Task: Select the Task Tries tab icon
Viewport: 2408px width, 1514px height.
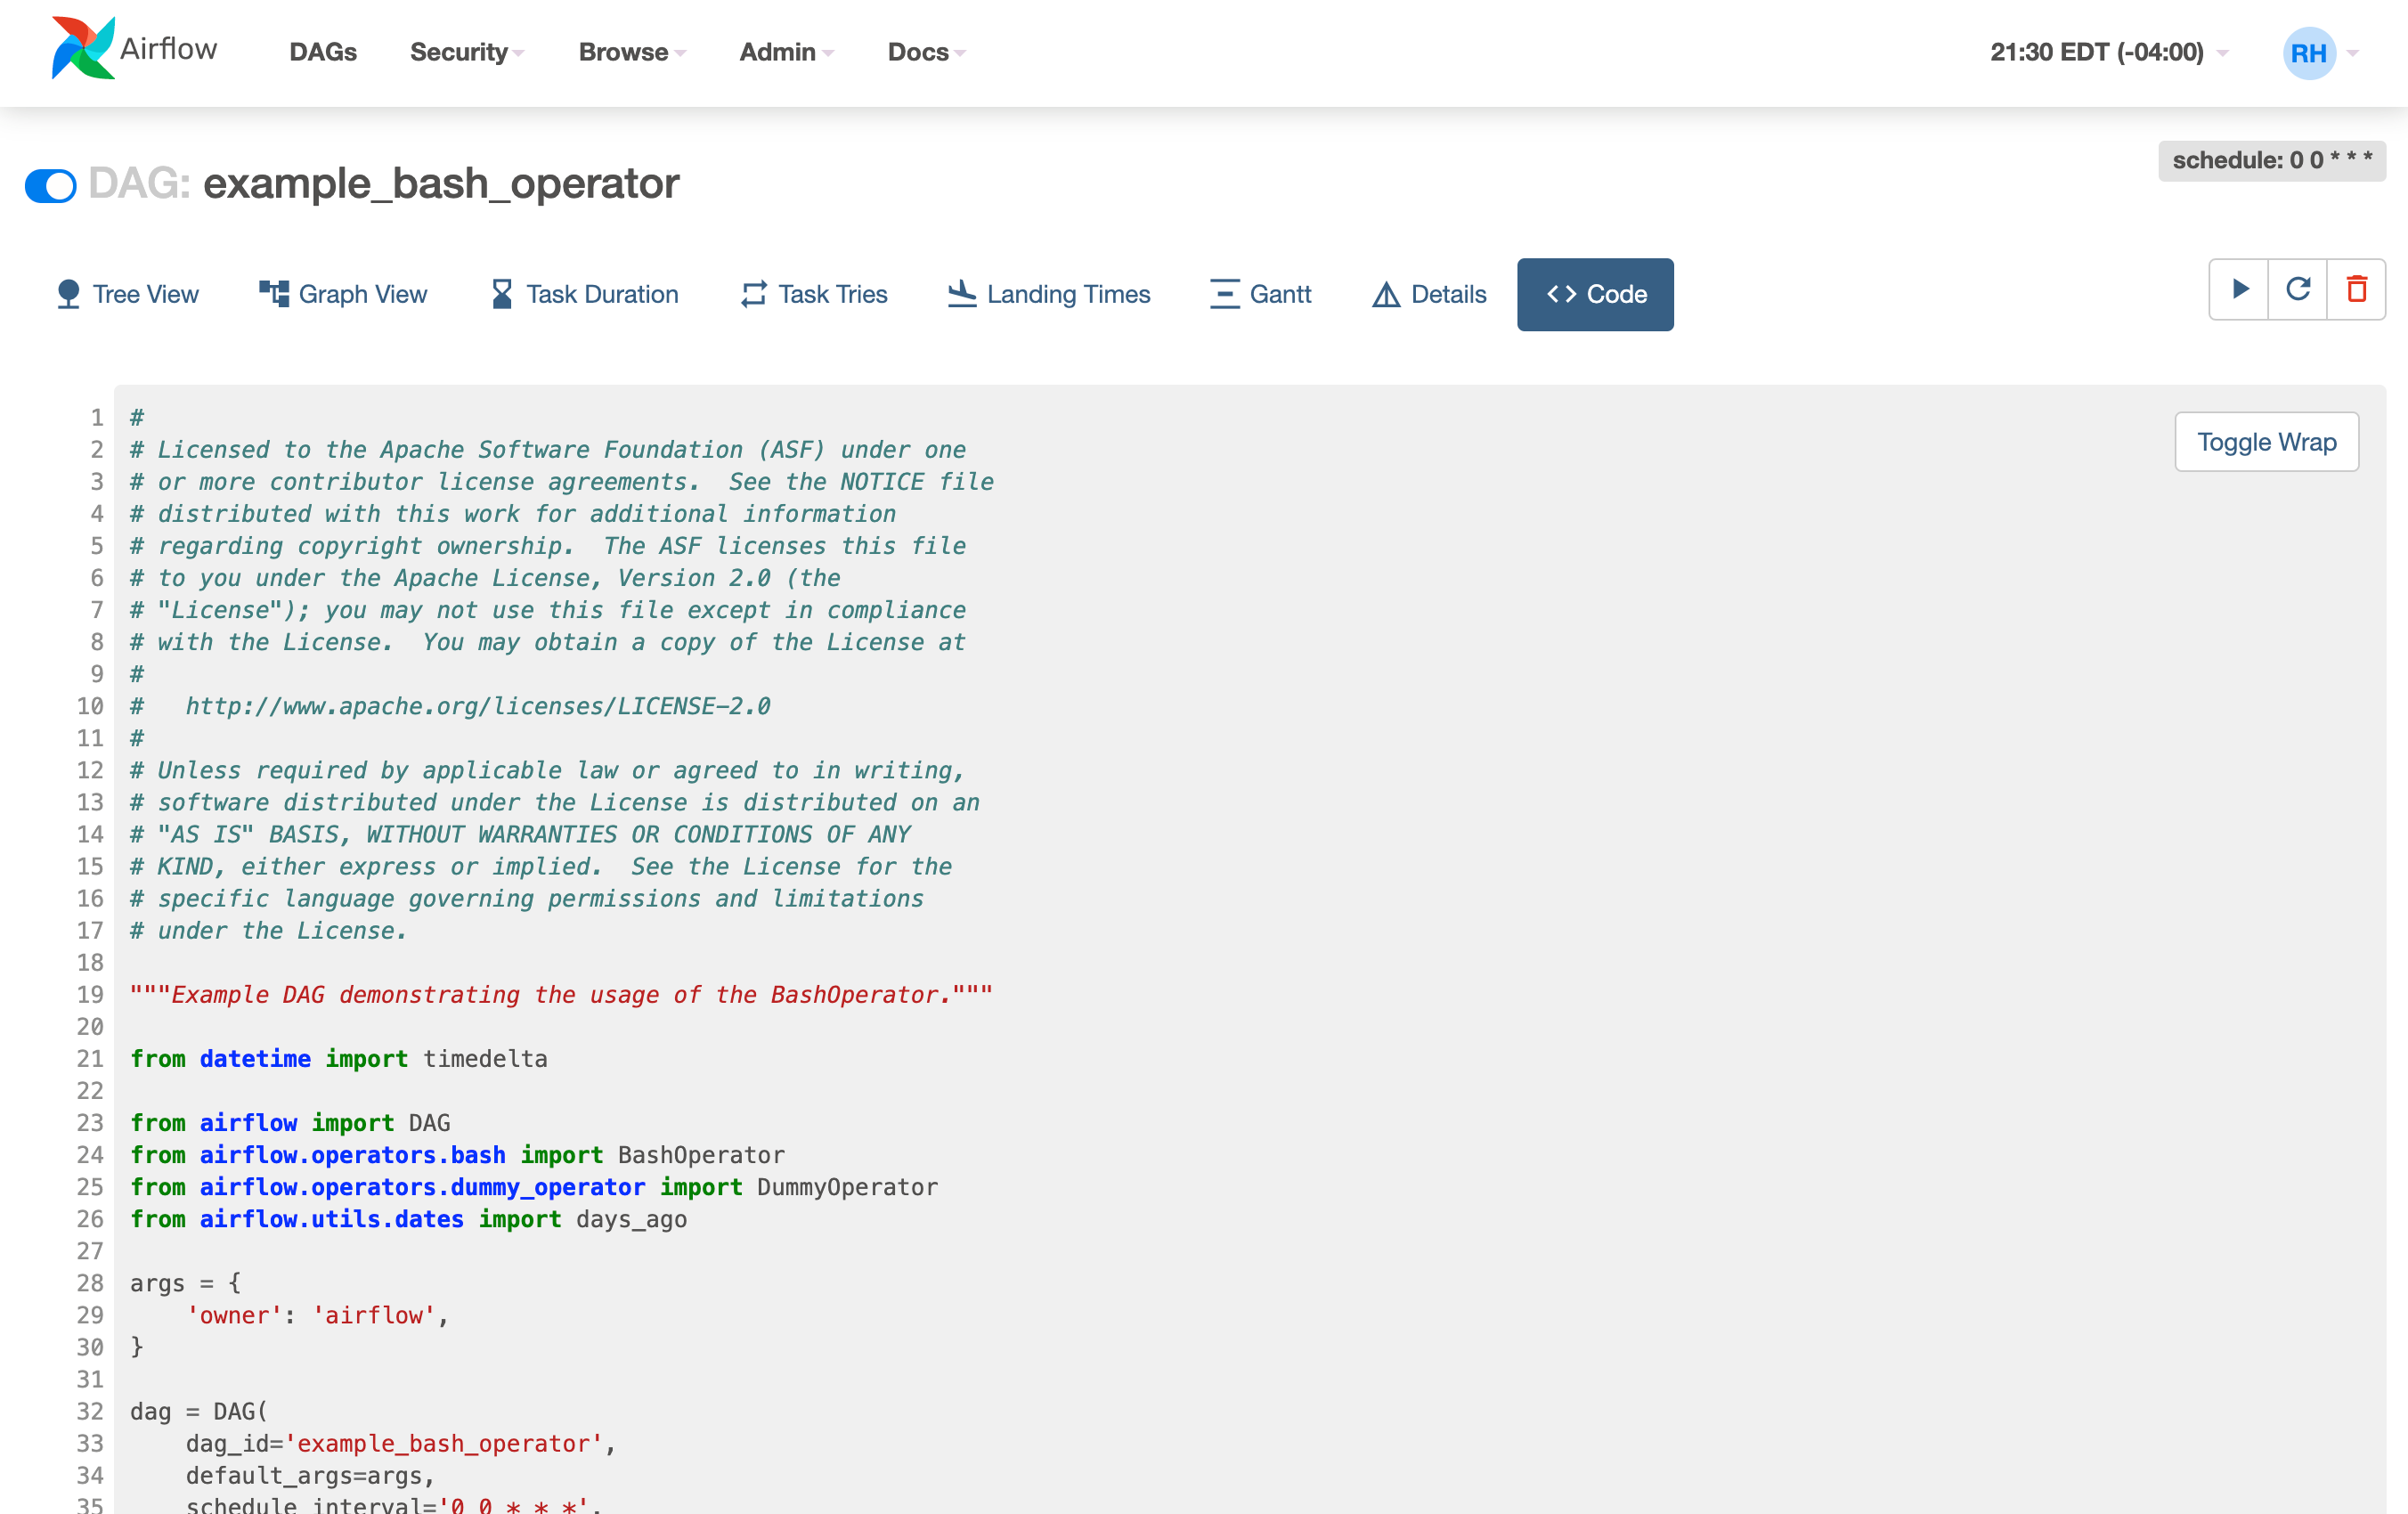Action: 752,293
